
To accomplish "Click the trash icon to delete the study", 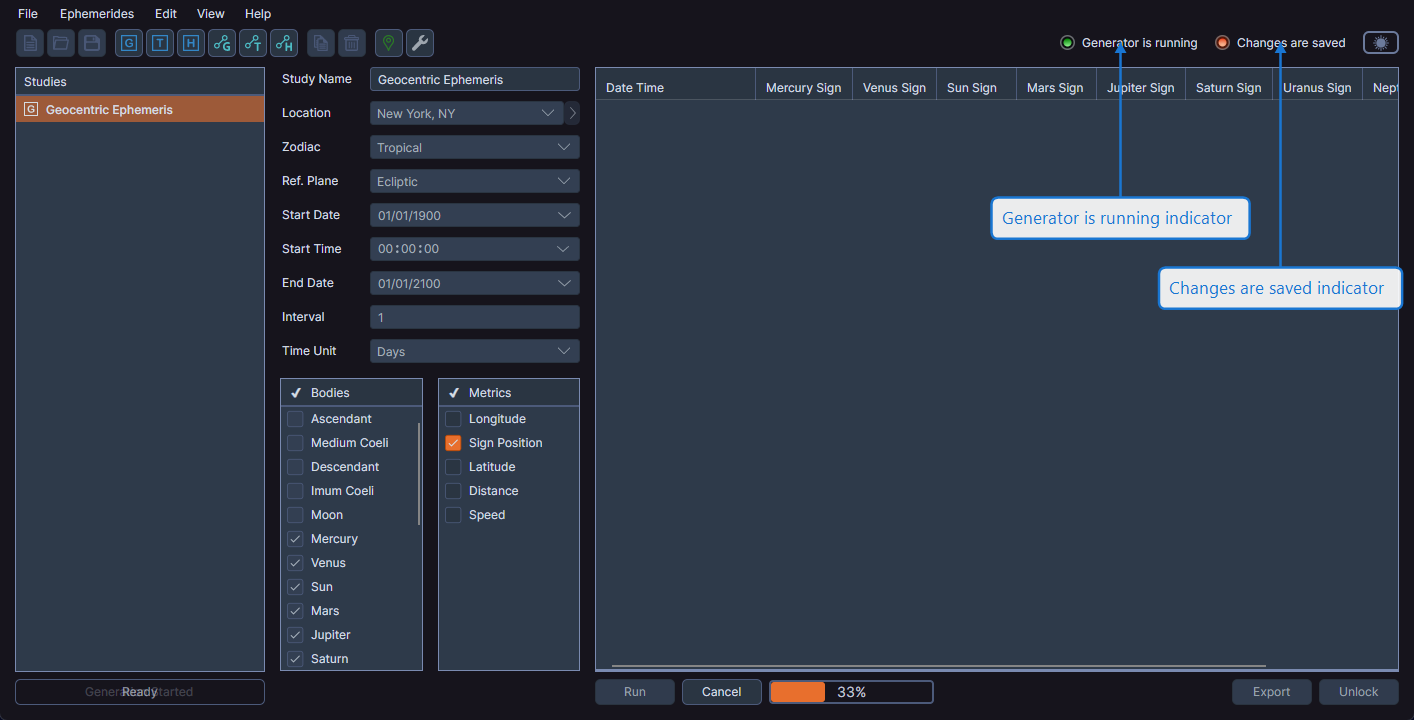I will [351, 43].
